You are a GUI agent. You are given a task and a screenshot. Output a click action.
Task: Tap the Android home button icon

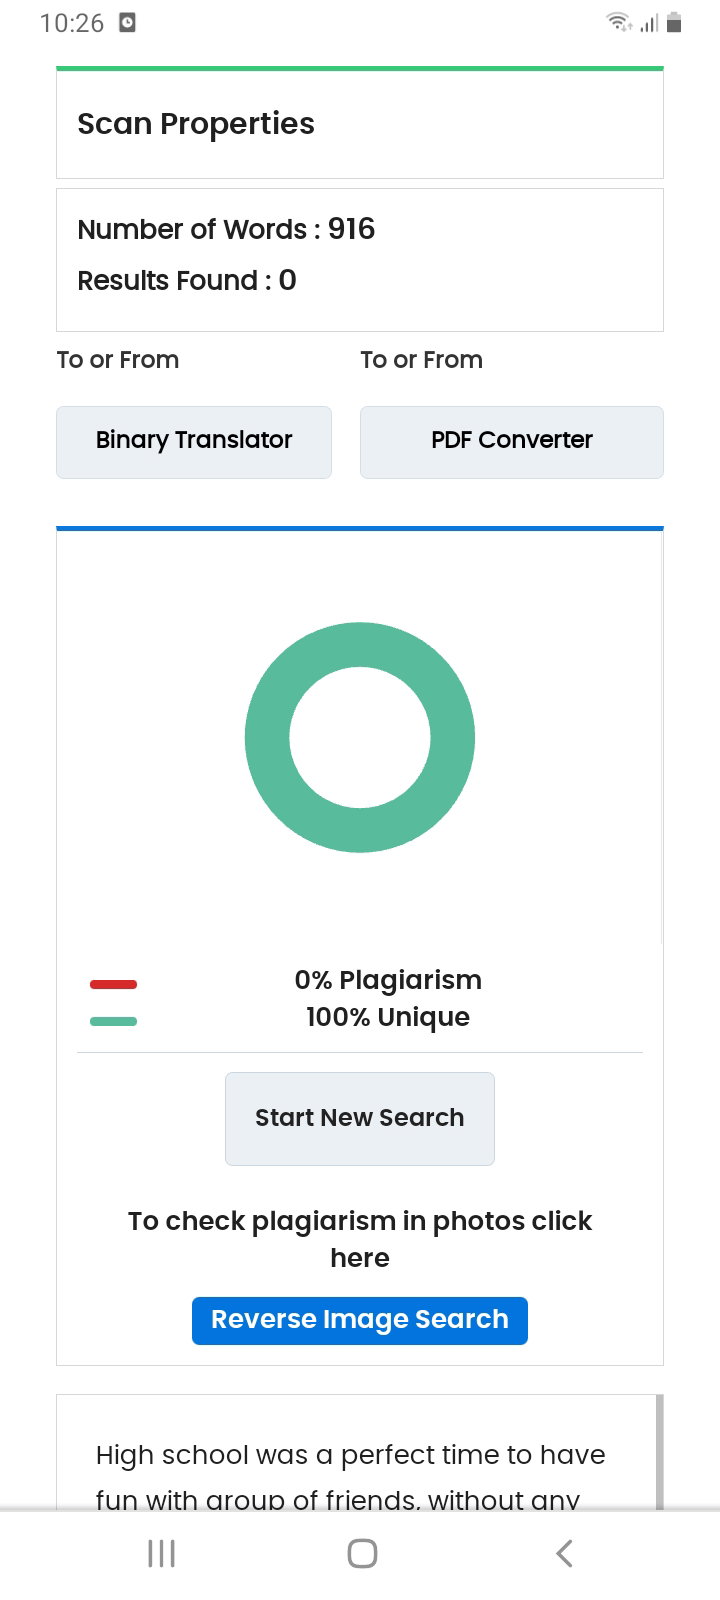click(x=362, y=1553)
